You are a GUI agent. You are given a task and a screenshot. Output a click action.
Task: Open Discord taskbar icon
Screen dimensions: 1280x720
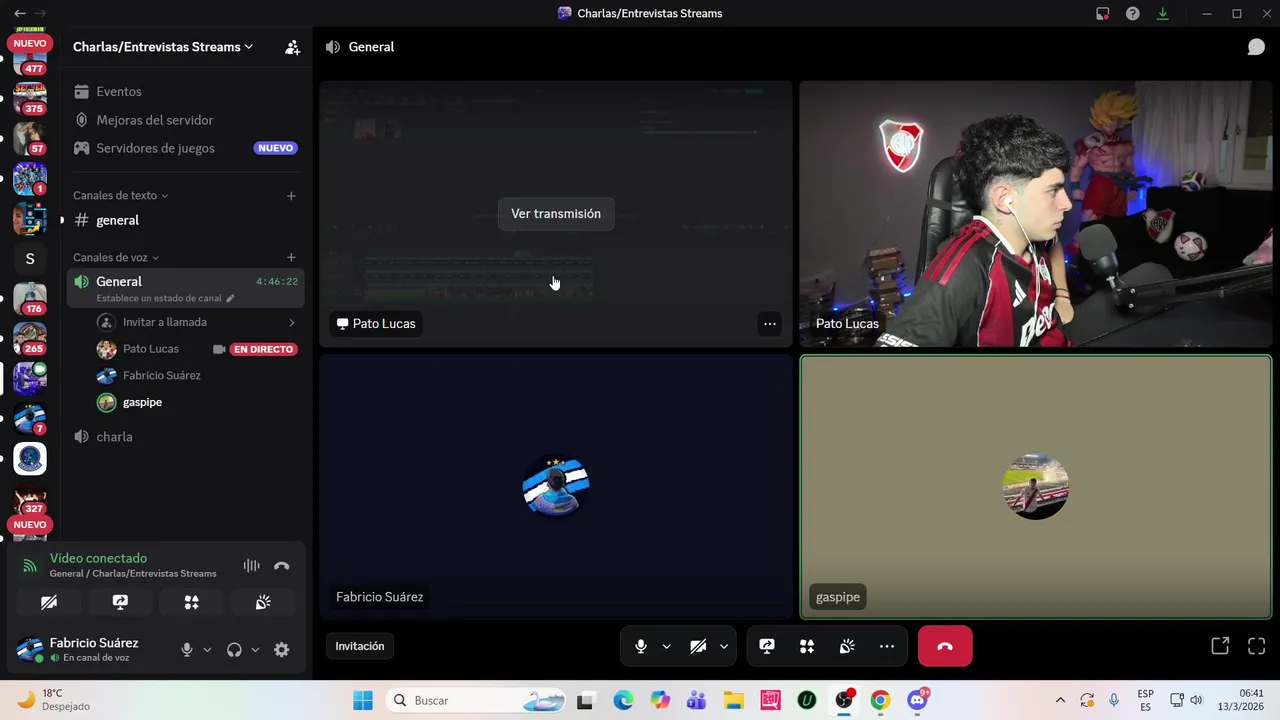click(x=917, y=700)
